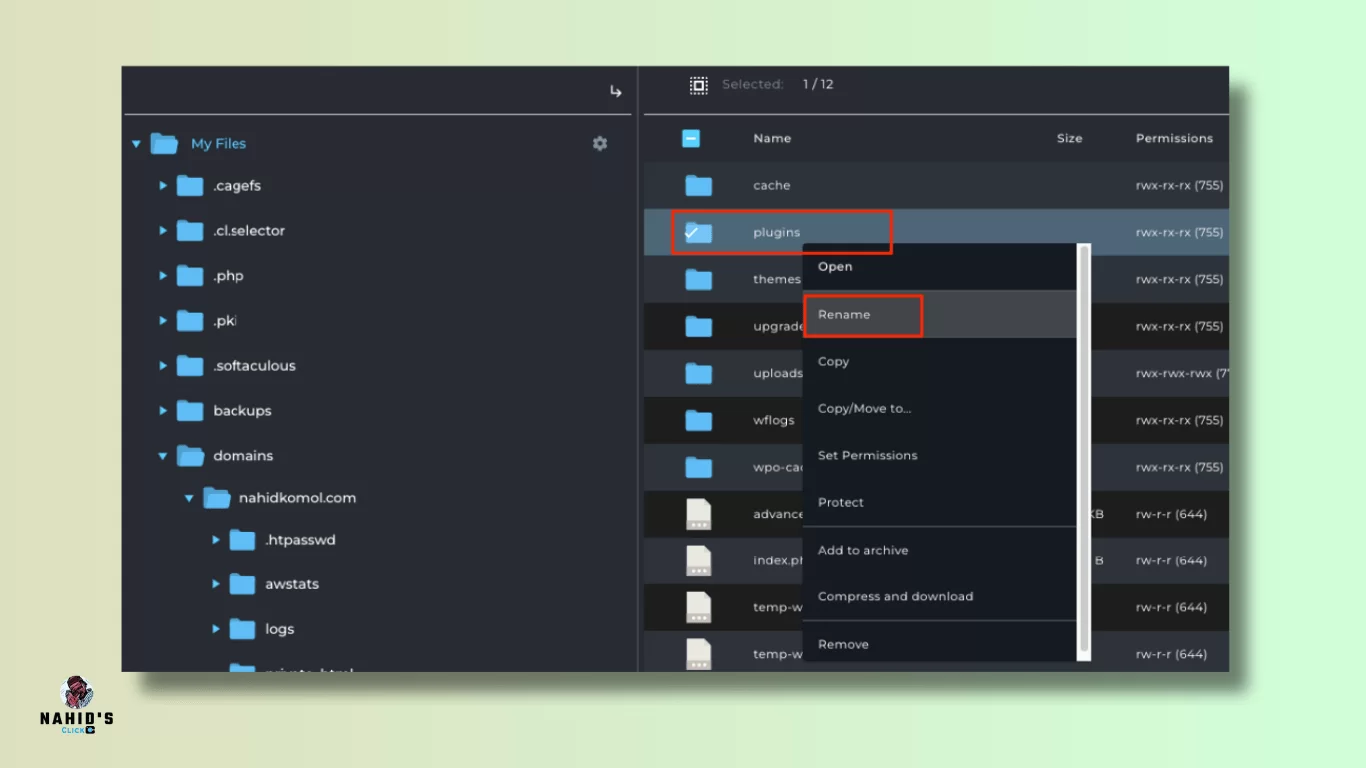This screenshot has height=768, width=1366.
Task: Click the logs folder icon in tree
Action: point(242,629)
